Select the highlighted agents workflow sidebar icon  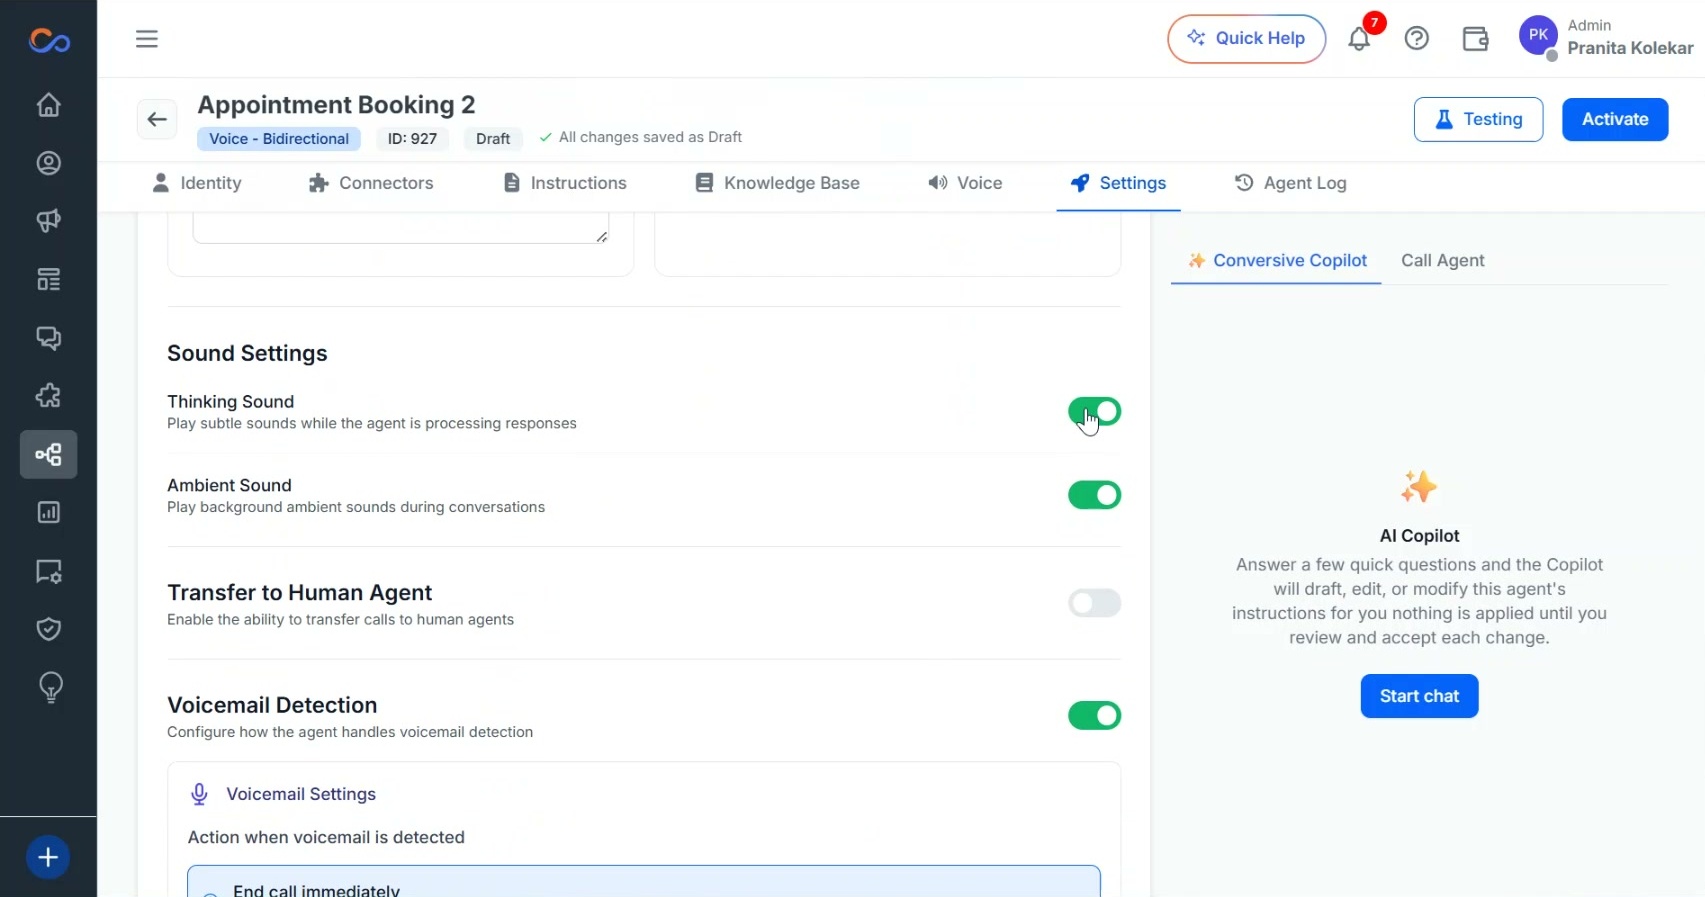point(48,455)
